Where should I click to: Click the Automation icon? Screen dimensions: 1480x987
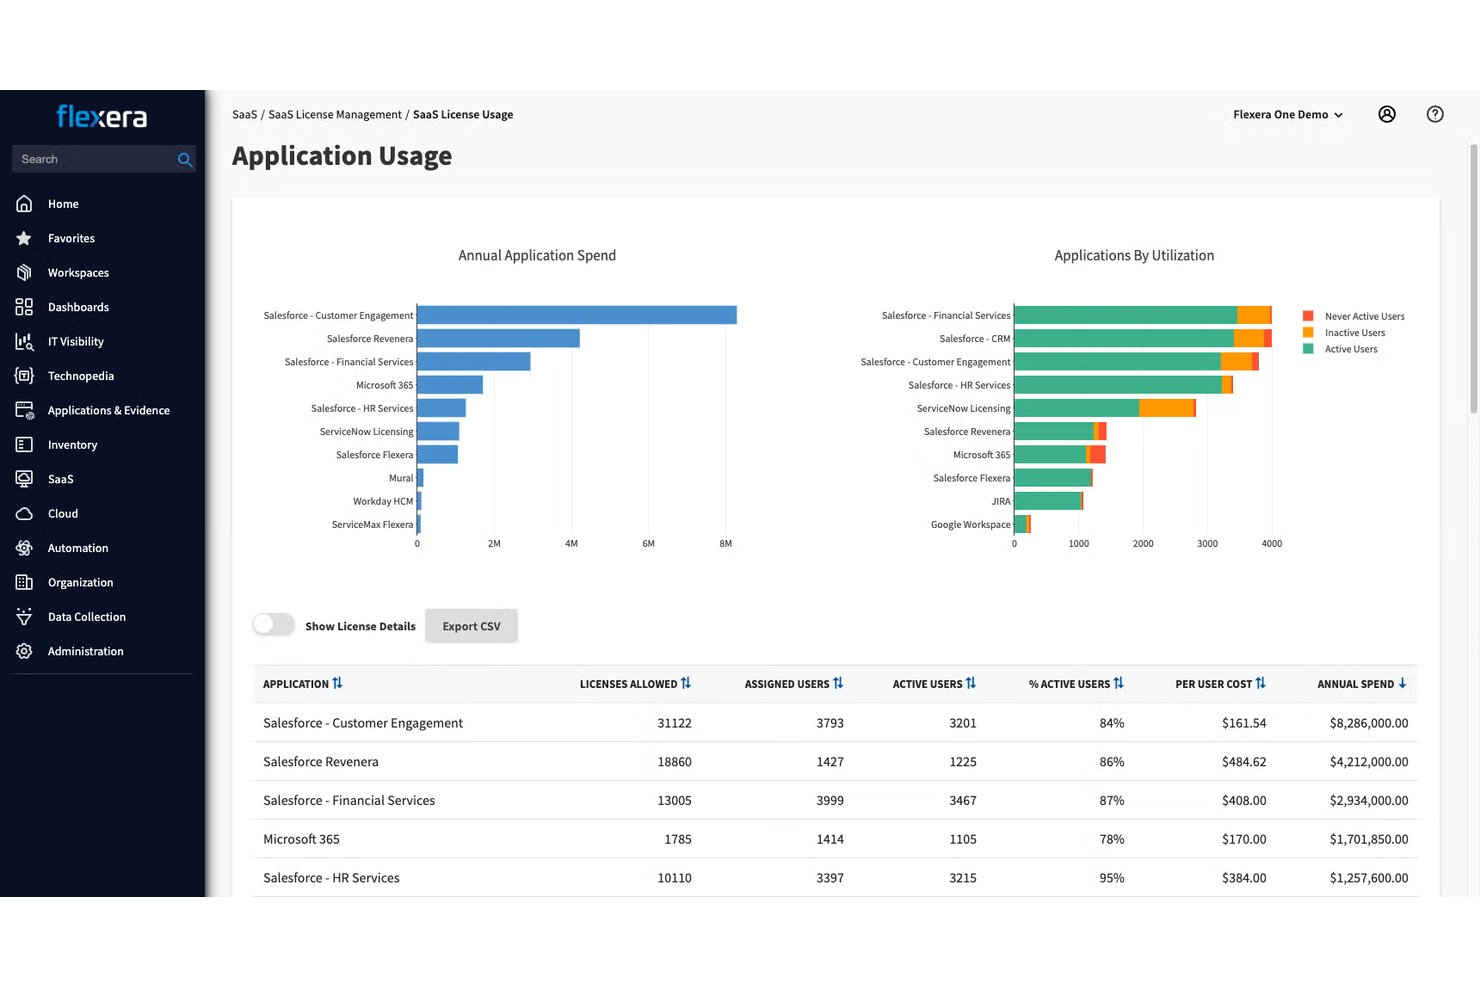(x=24, y=548)
